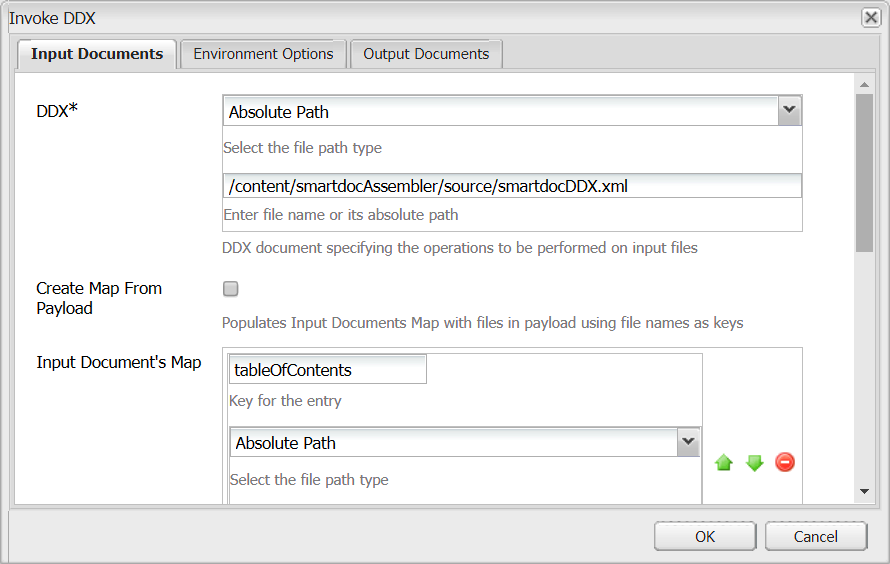
Task: Move the tableOfContents entry down
Action: point(755,463)
